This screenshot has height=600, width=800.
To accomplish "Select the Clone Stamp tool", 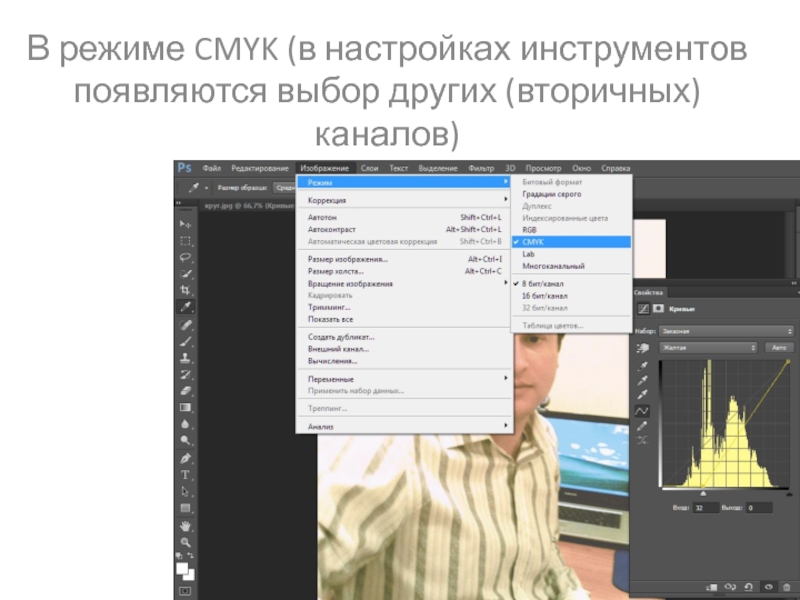I will pos(185,358).
